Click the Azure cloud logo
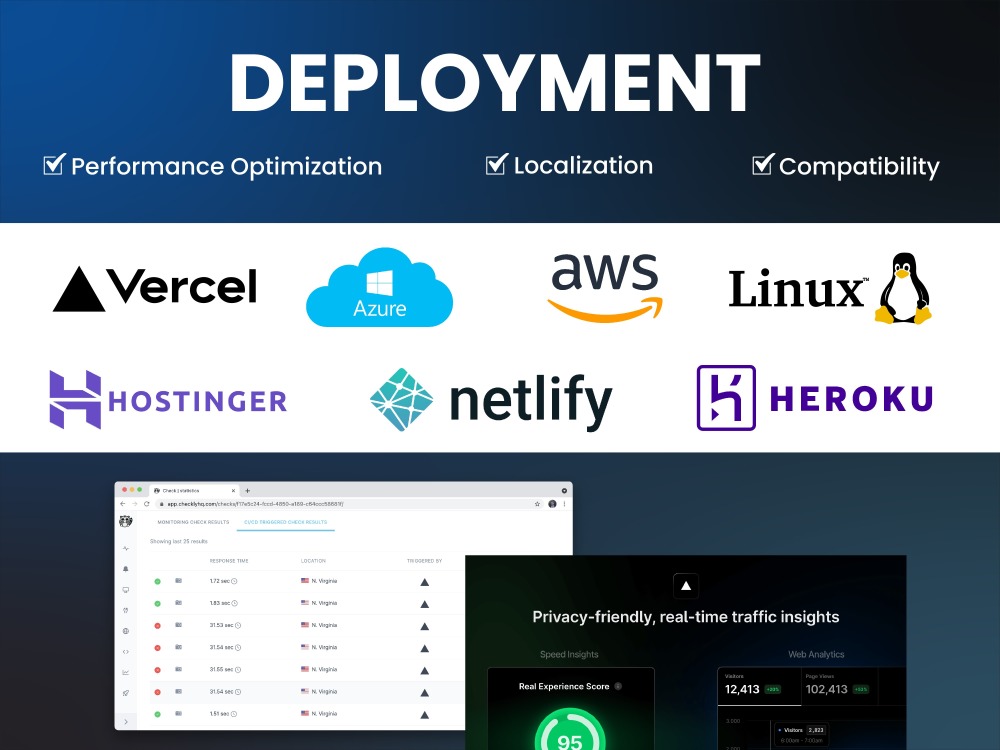 point(379,288)
